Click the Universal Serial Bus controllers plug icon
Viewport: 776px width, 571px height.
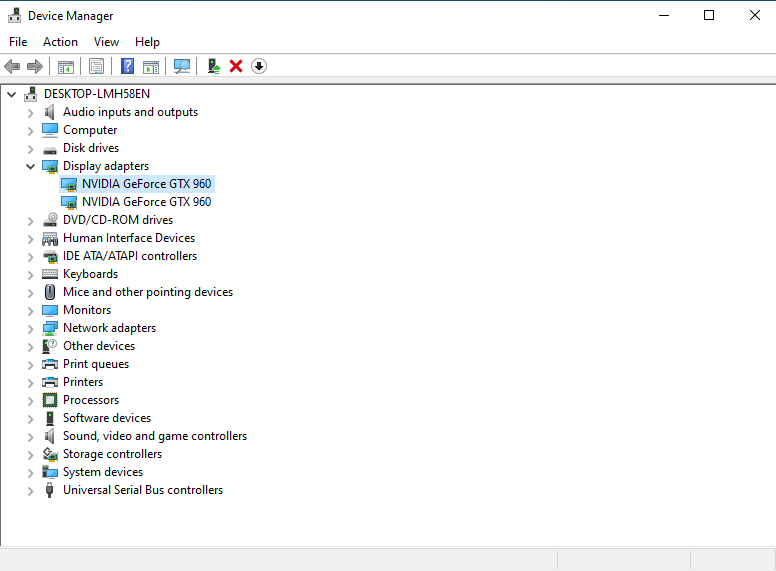click(49, 490)
